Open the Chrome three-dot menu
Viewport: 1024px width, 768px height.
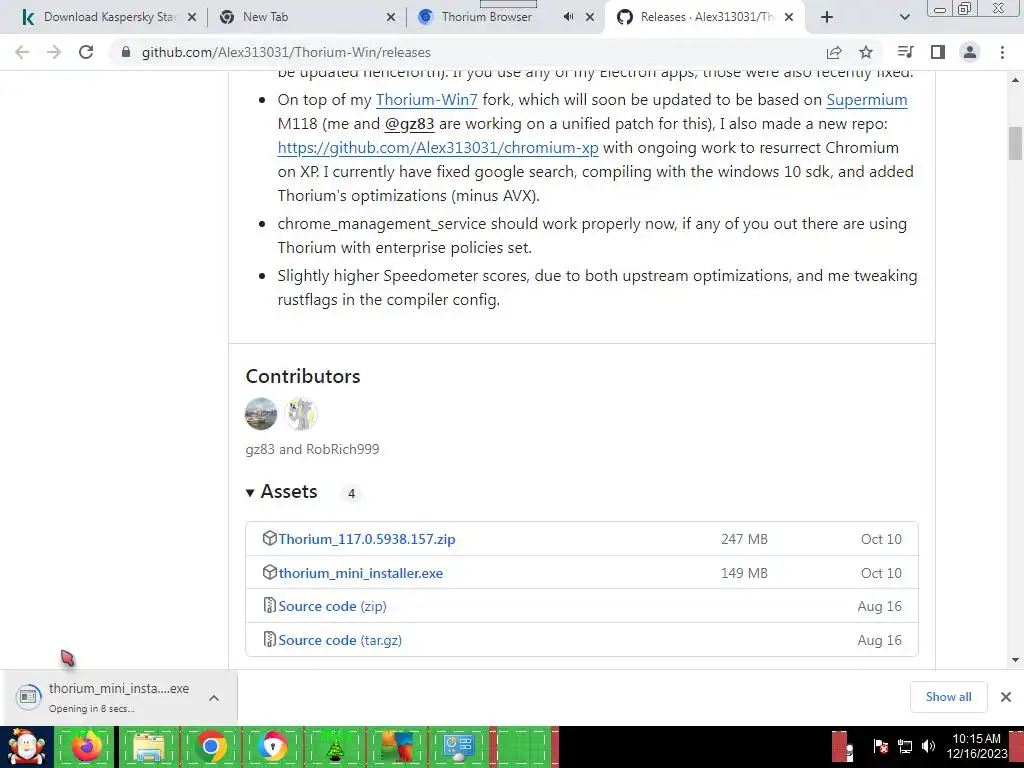[x=1002, y=52]
